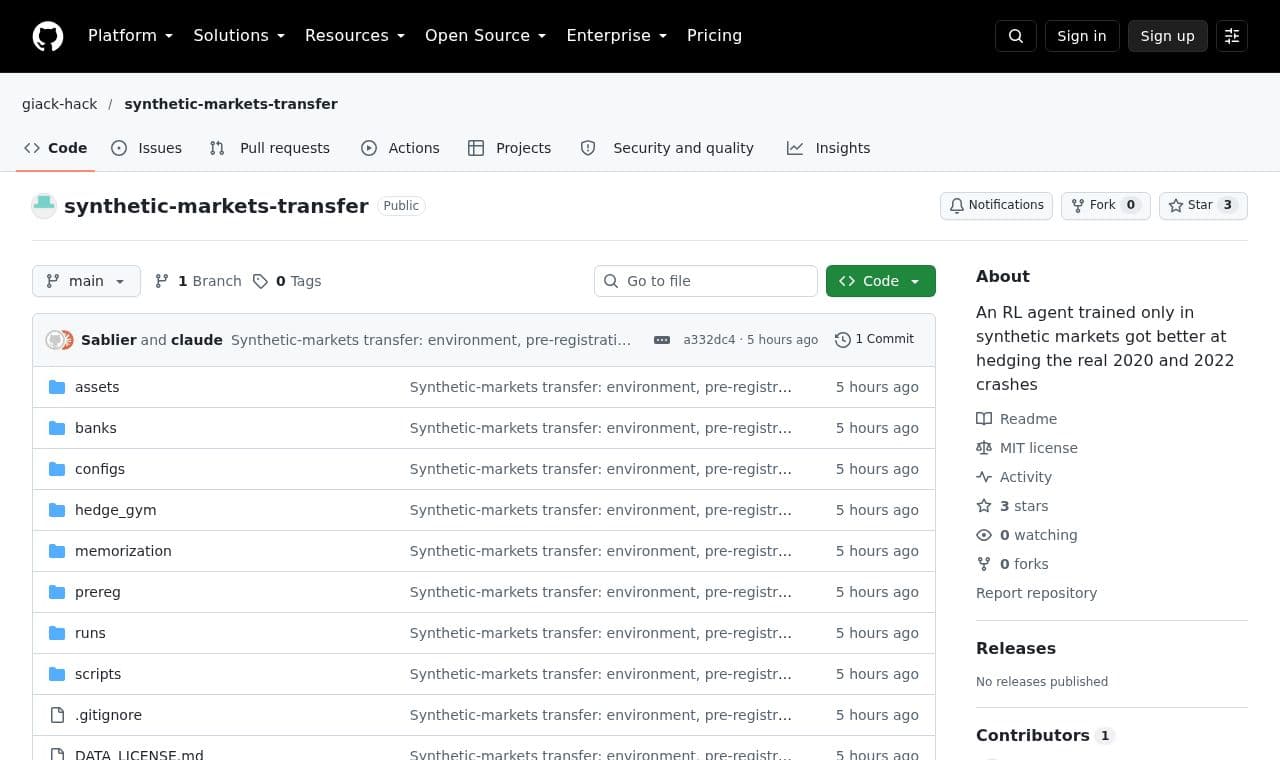This screenshot has height=760, width=1280.
Task: Expand the Open Source menu
Action: pos(486,36)
